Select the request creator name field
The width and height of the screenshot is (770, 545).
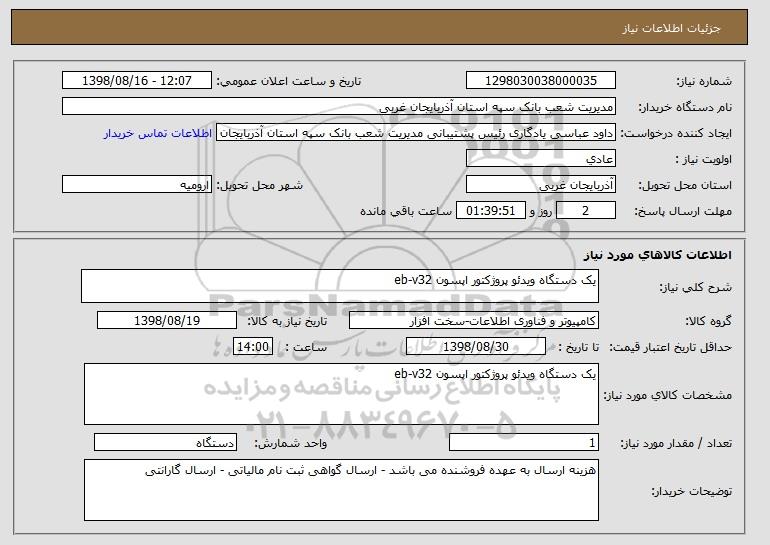[x=416, y=133]
